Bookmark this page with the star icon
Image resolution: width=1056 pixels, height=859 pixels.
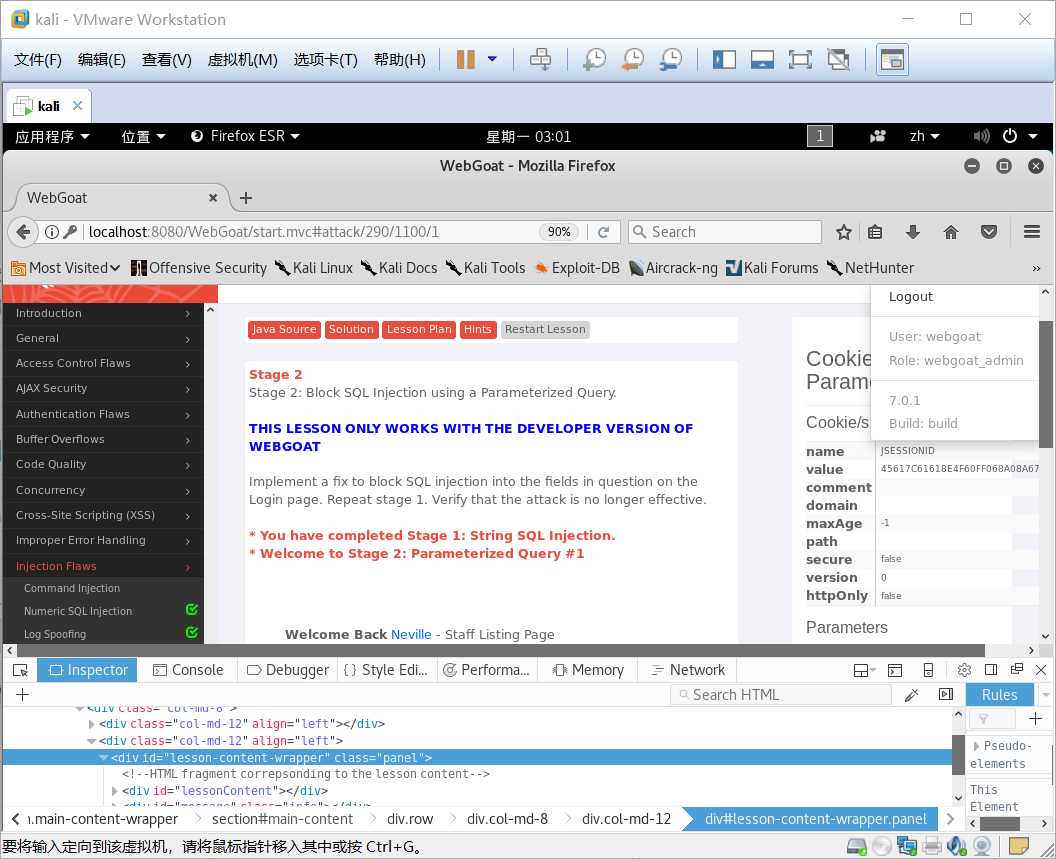click(843, 232)
